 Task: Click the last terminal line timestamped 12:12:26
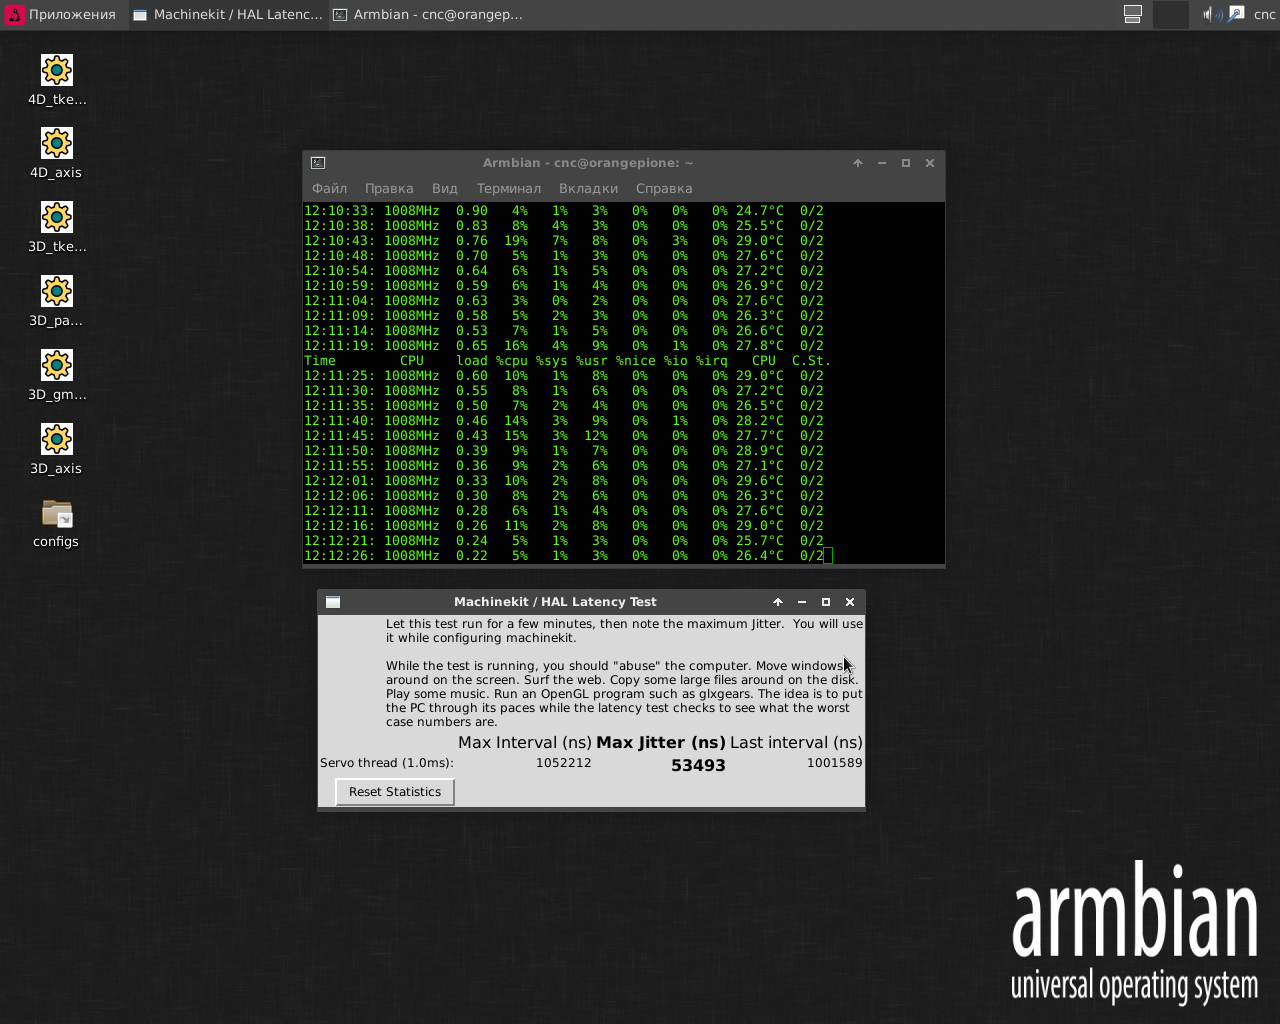(564, 556)
